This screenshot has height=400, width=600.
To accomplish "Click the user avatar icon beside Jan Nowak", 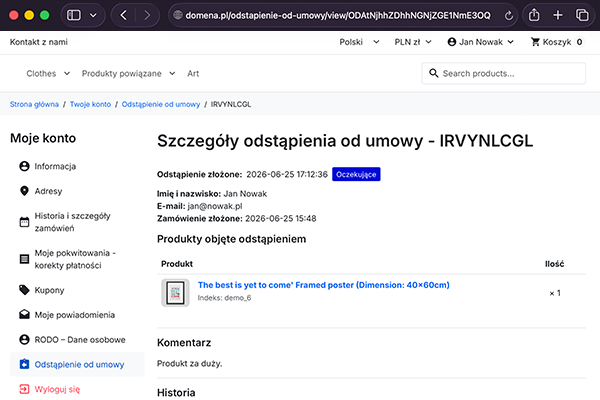I will click(452, 42).
